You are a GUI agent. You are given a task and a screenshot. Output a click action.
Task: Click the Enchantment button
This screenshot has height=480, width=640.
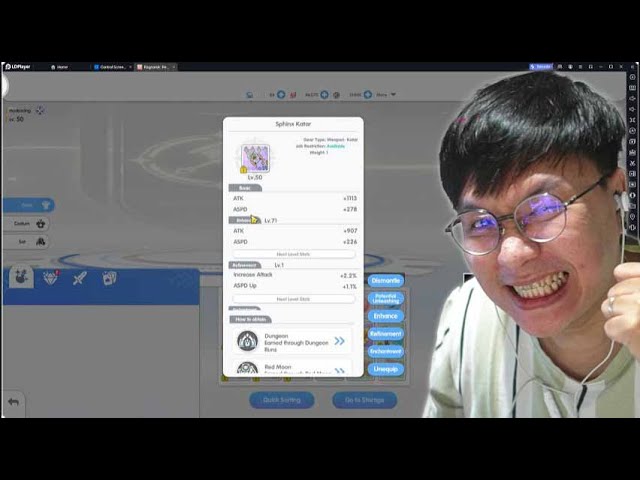click(386, 351)
